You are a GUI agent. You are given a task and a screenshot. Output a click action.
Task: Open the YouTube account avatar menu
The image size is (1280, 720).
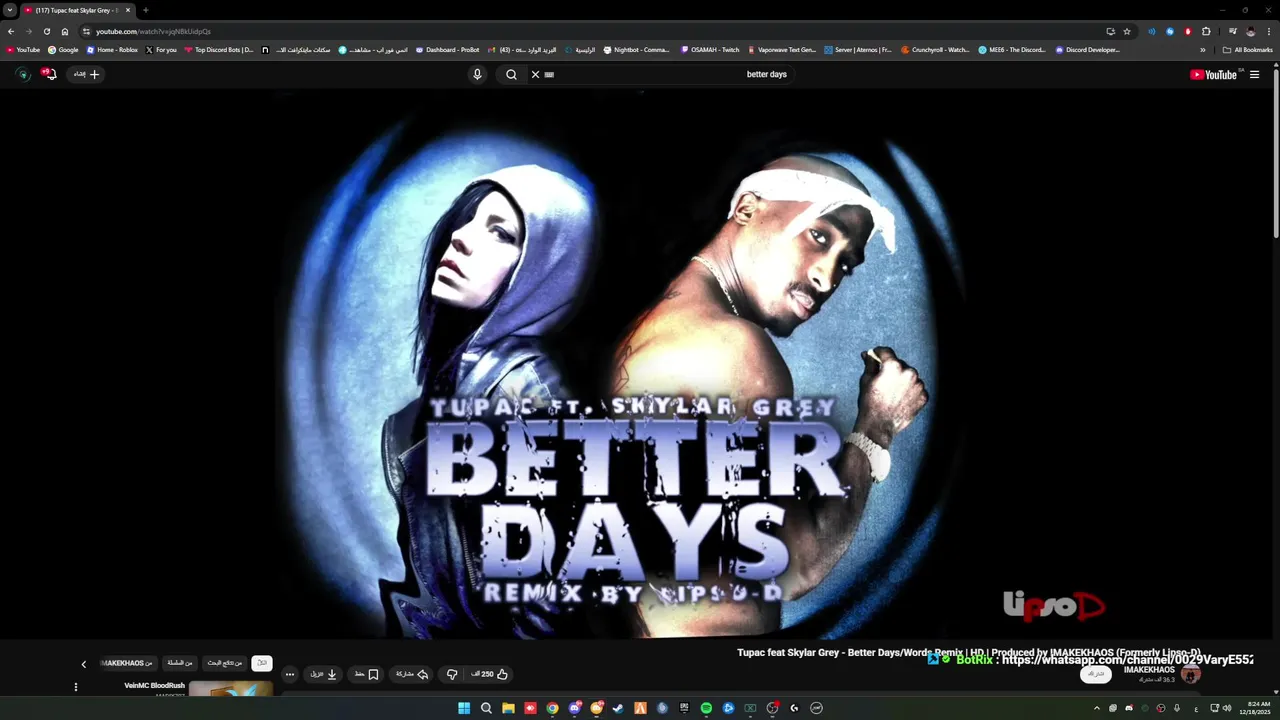pos(23,74)
